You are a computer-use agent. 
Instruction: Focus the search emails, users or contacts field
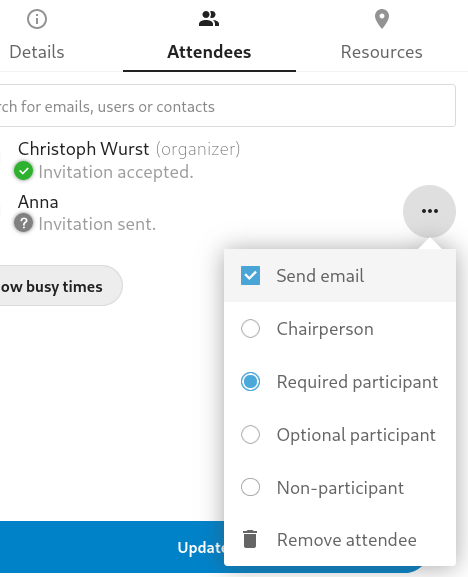[x=227, y=106]
